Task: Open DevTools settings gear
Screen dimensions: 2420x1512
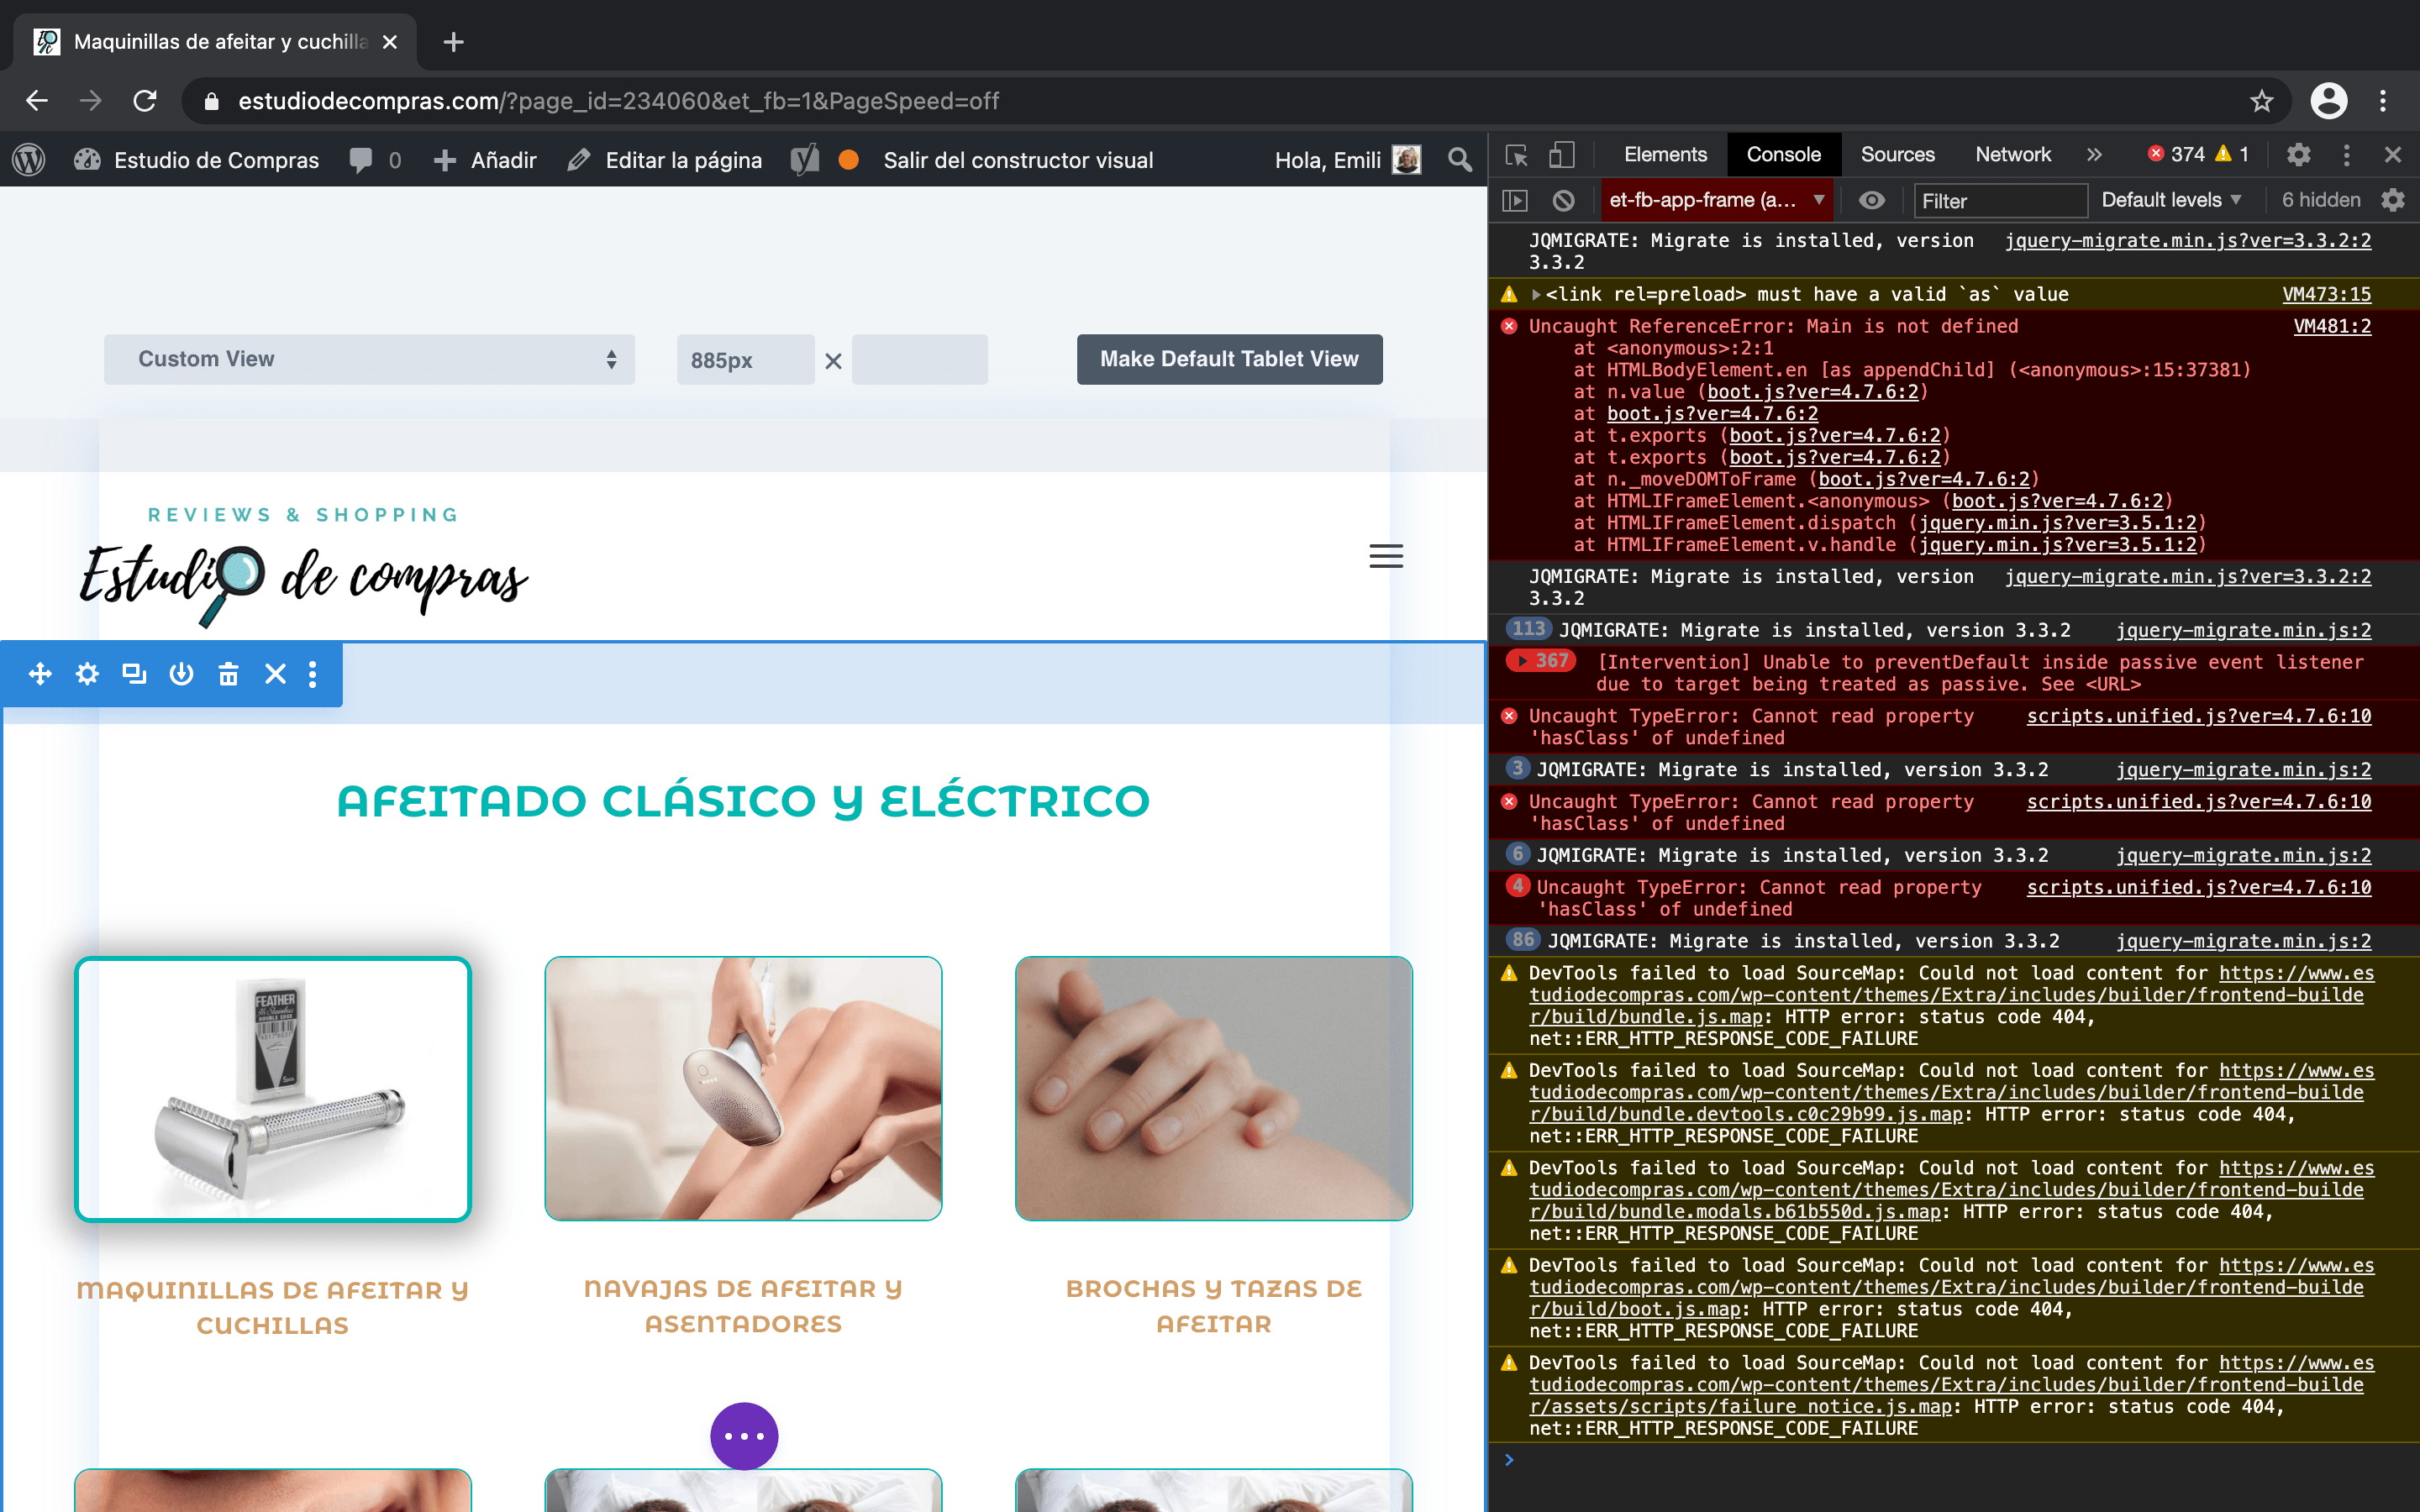Action: pos(2298,155)
